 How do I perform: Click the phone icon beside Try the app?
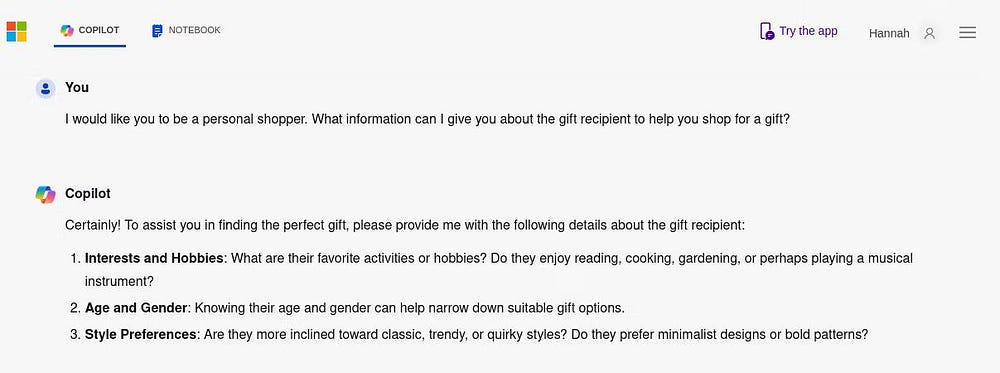pyautogui.click(x=767, y=31)
